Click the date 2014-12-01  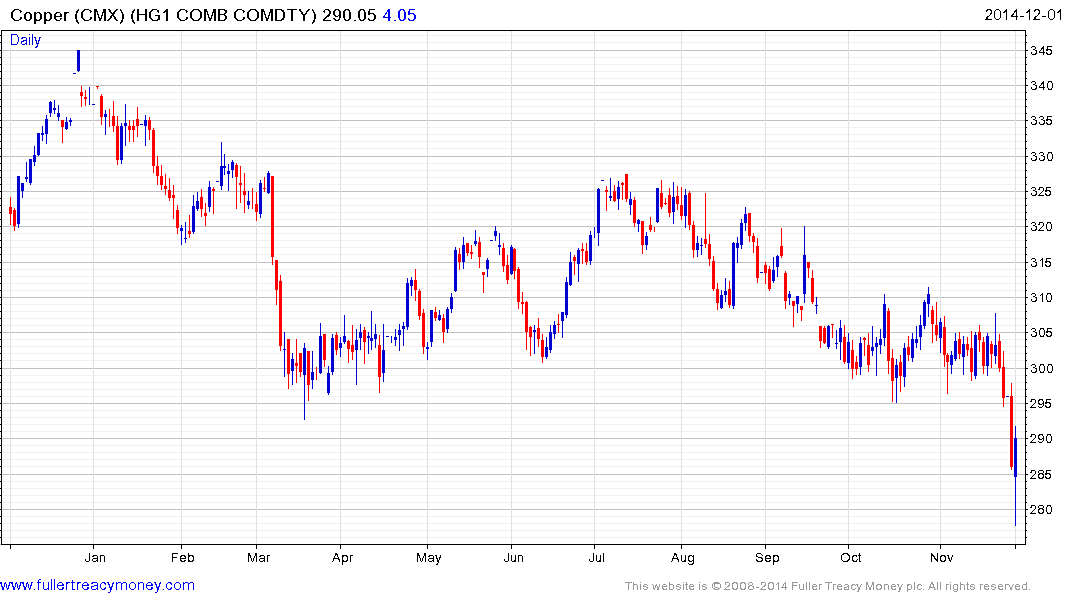click(x=1023, y=15)
